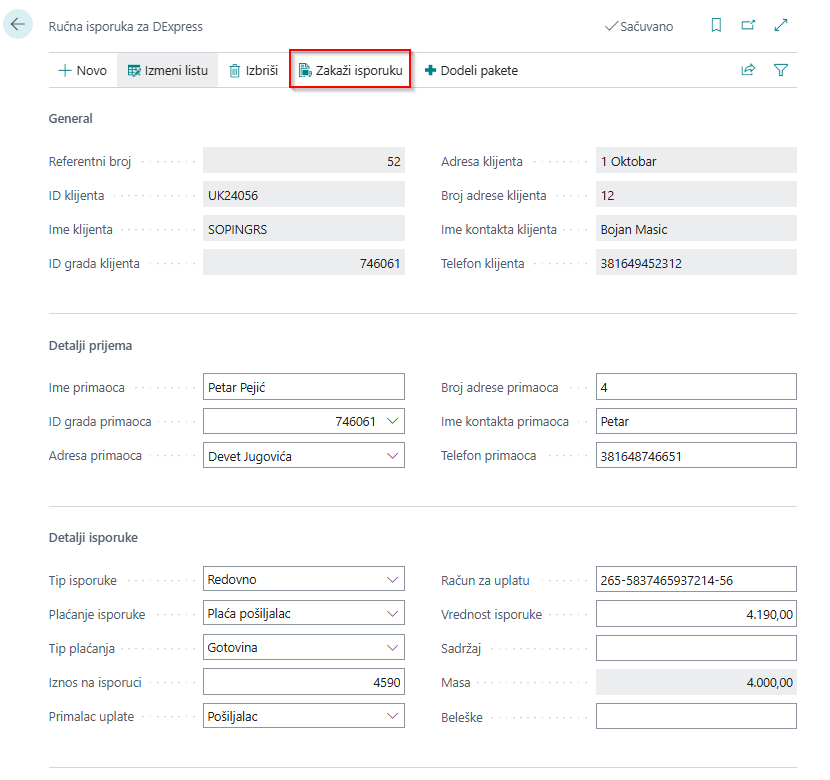Open the filter pane icon

[781, 71]
